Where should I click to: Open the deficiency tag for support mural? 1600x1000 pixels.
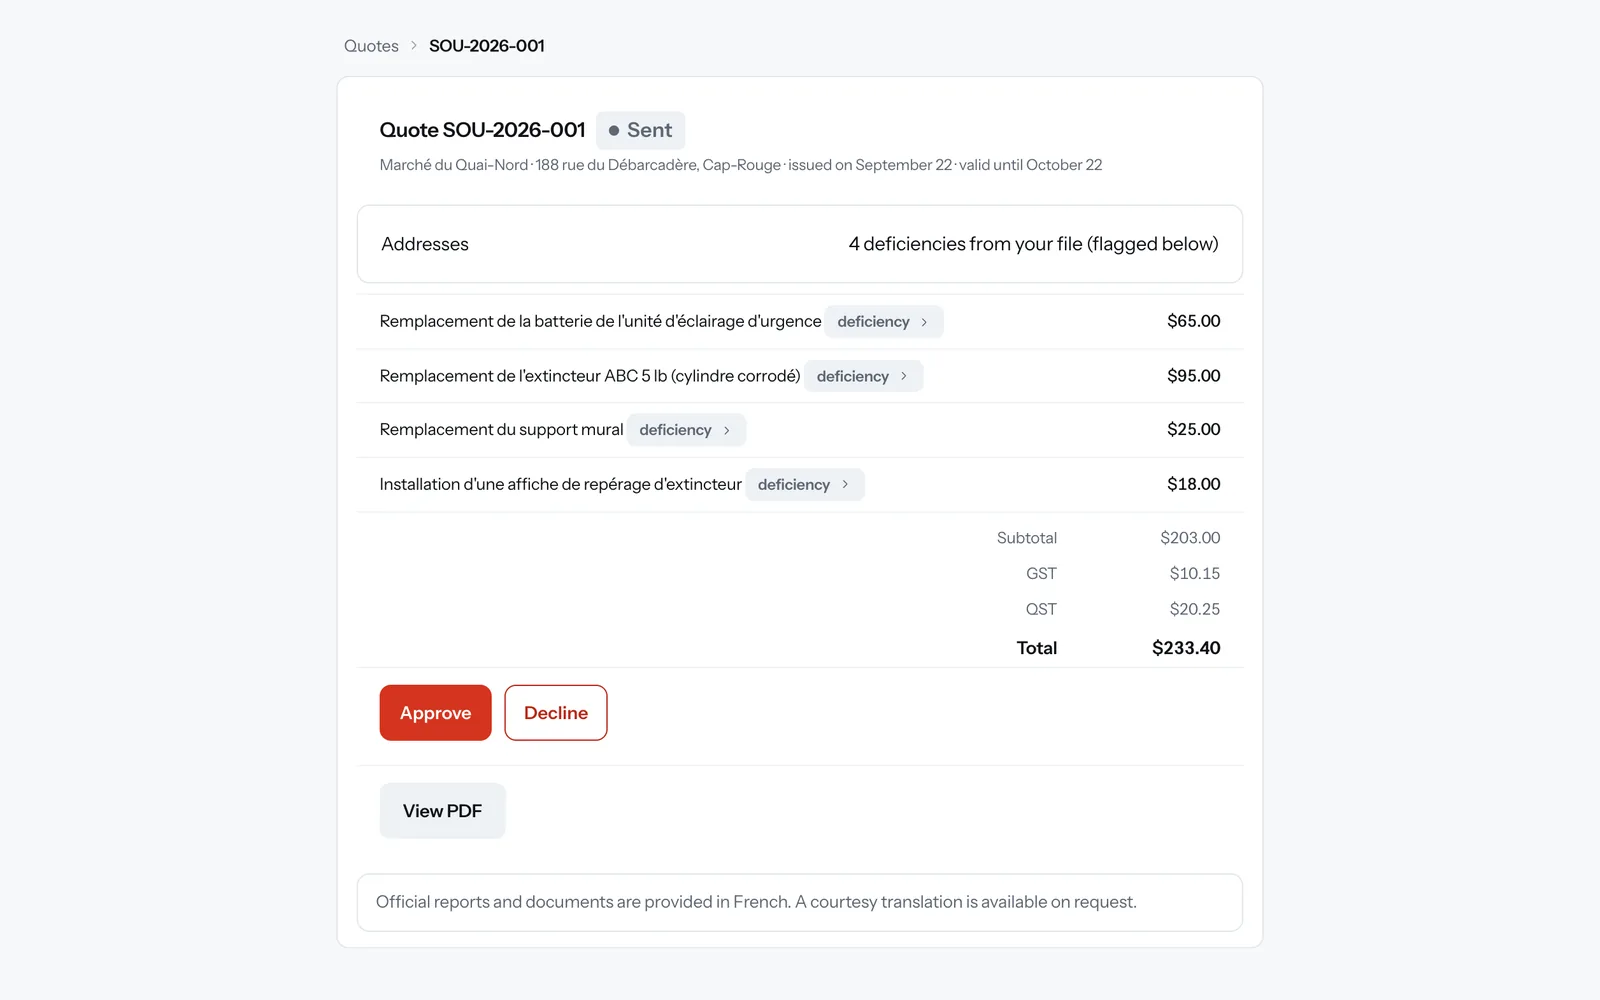(x=686, y=430)
